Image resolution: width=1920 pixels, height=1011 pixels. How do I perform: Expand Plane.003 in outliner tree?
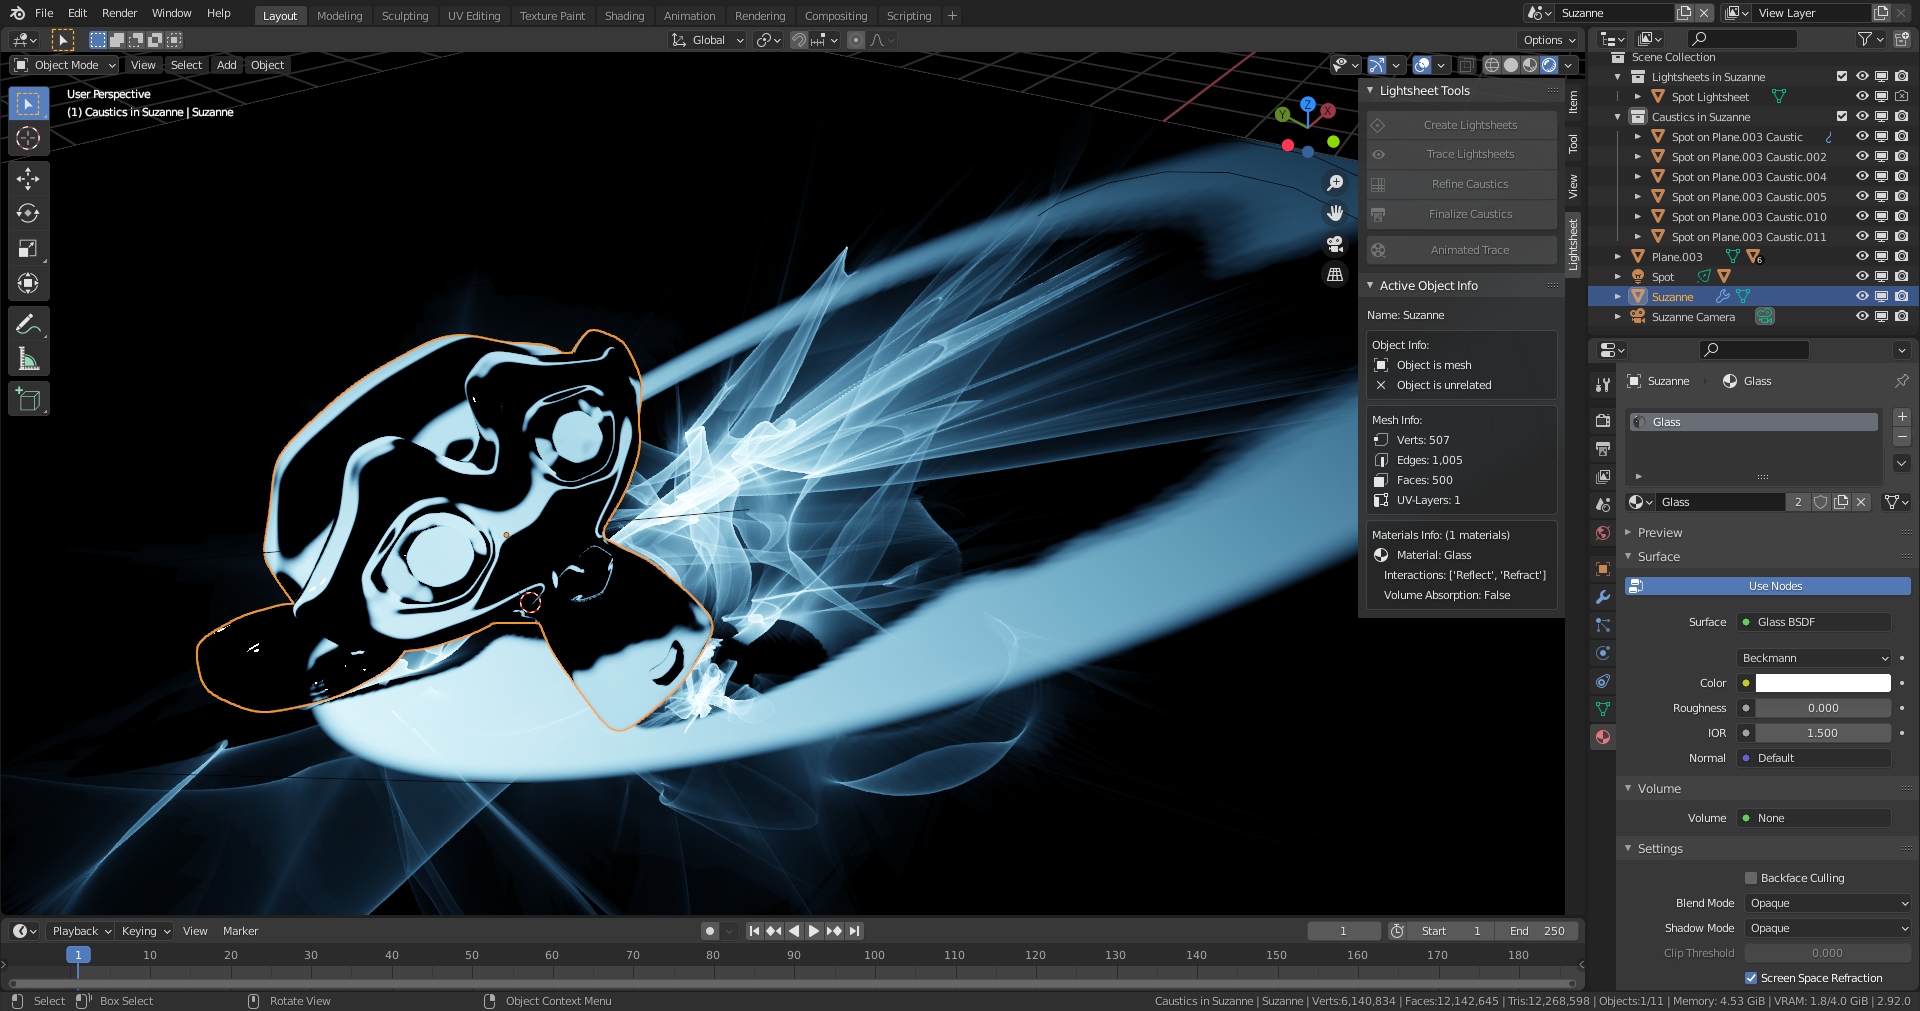1618,257
